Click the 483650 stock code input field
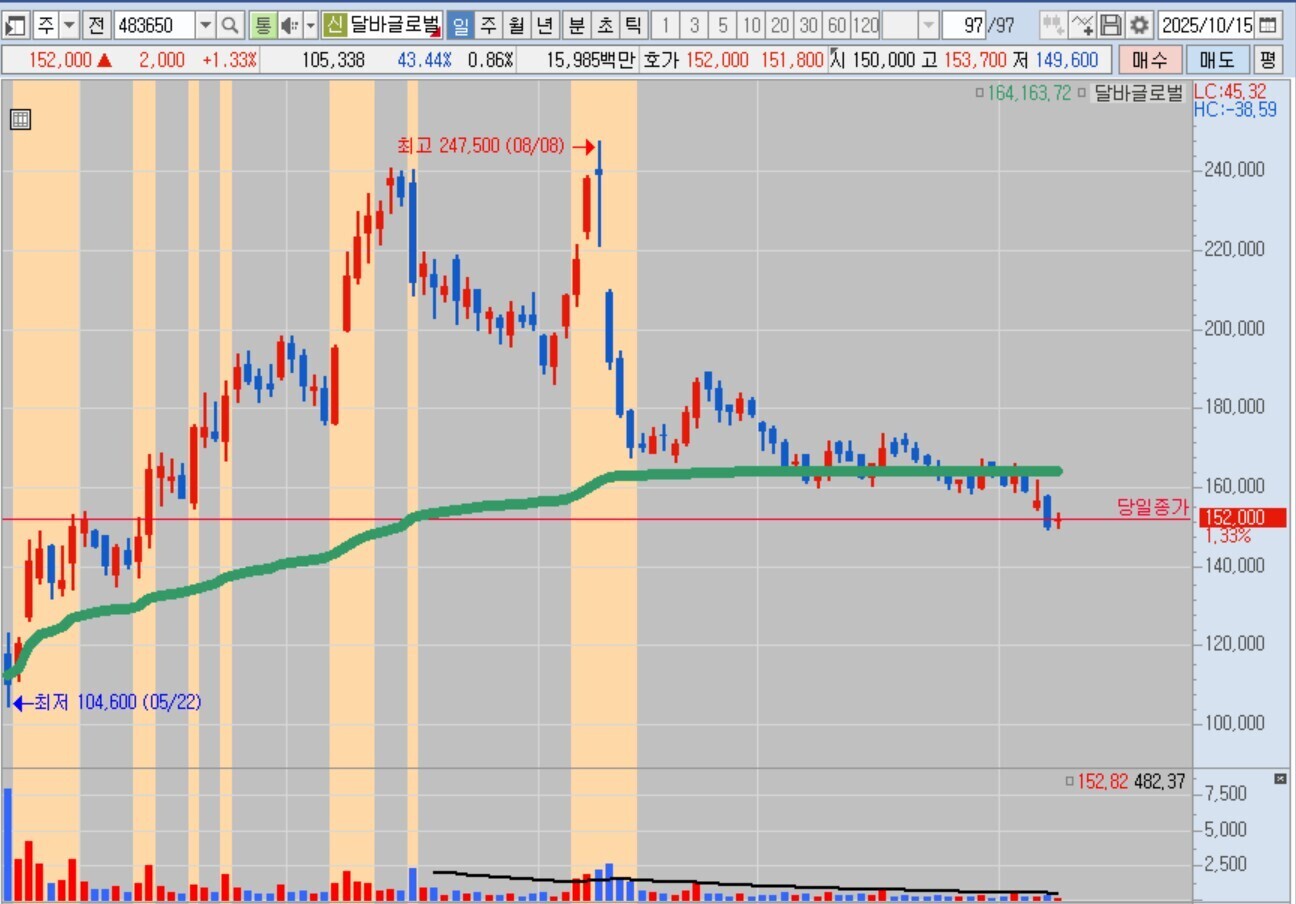 coord(155,25)
